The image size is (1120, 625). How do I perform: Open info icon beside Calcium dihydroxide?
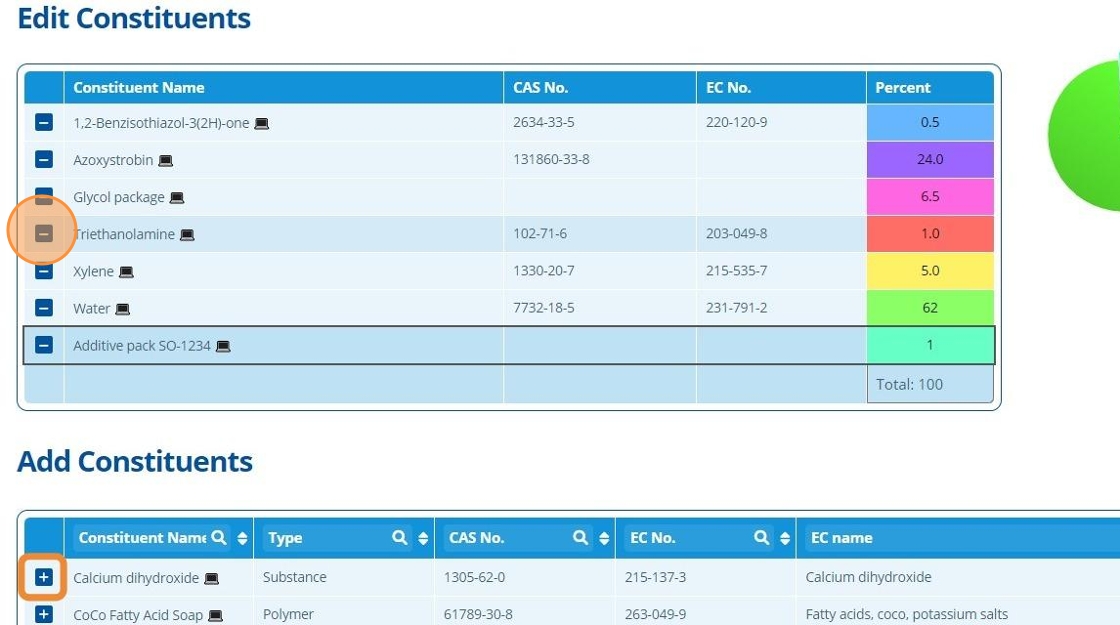tap(211, 579)
